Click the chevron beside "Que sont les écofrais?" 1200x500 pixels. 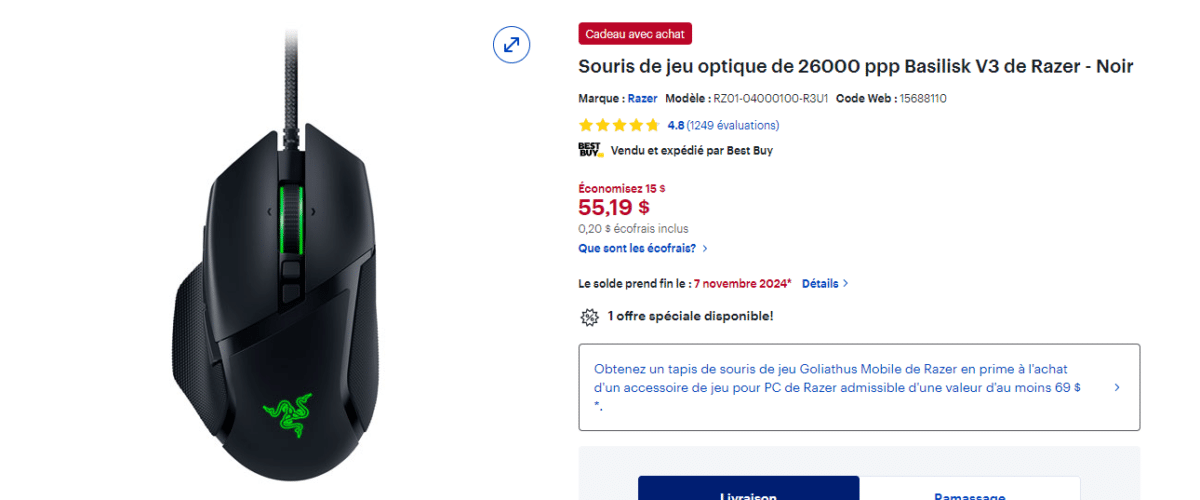(705, 248)
